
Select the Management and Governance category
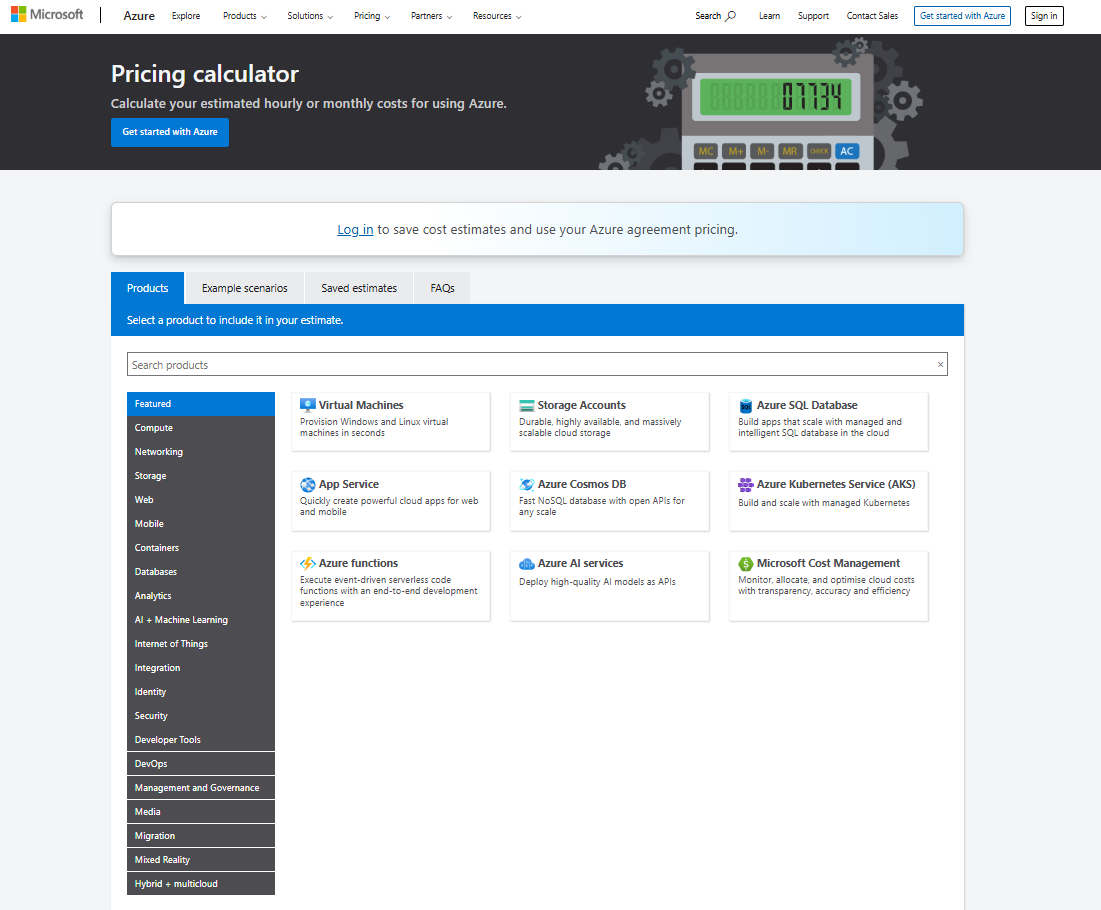tap(201, 788)
